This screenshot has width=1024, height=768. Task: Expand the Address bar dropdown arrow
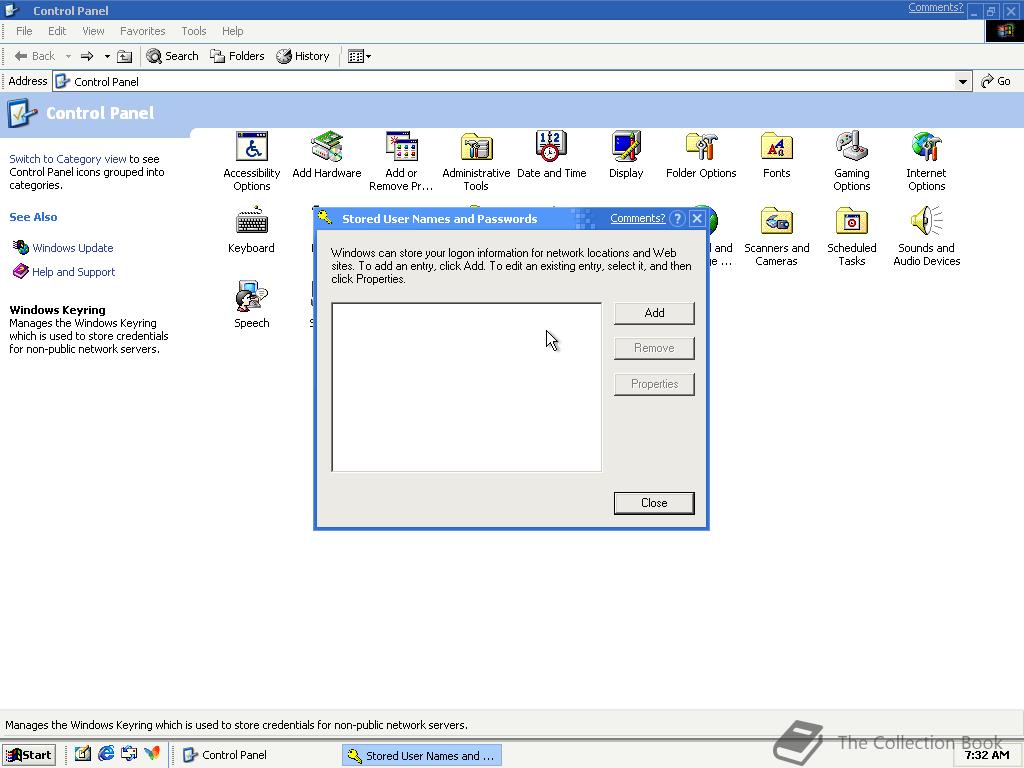click(x=963, y=82)
